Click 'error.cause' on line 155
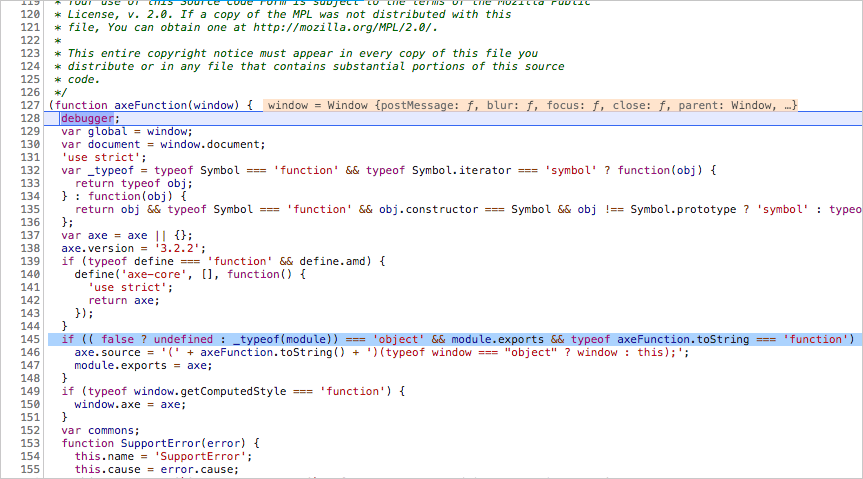Viewport: 863px width, 479px height. point(196,470)
